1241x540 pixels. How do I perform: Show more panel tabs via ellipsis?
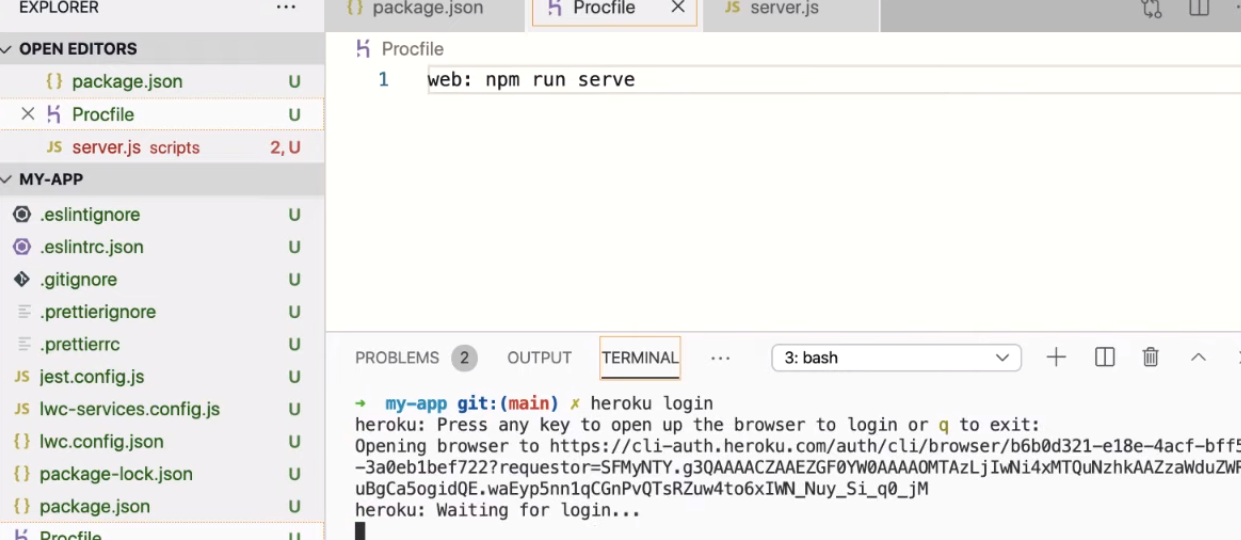coord(720,358)
